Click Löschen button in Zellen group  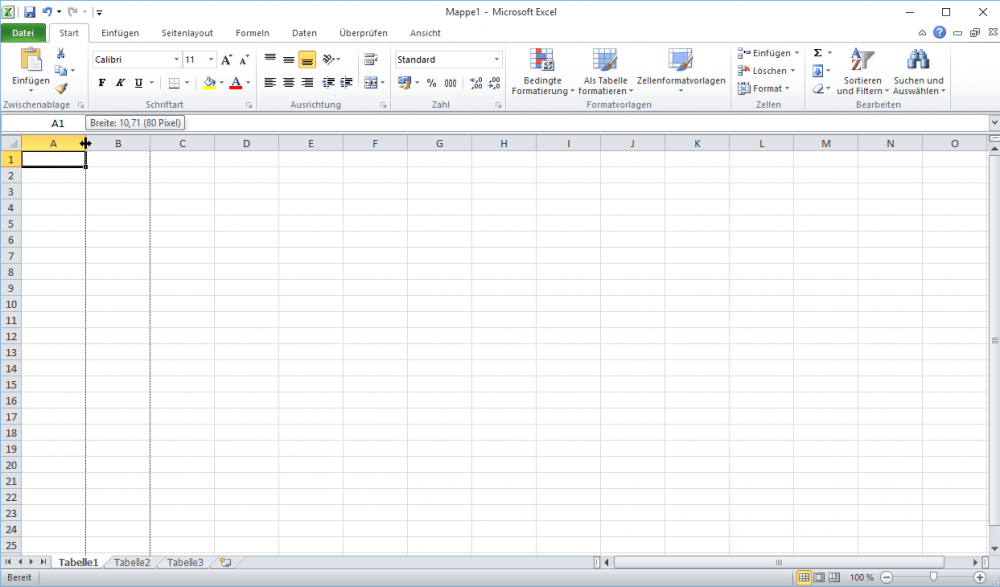coord(767,71)
